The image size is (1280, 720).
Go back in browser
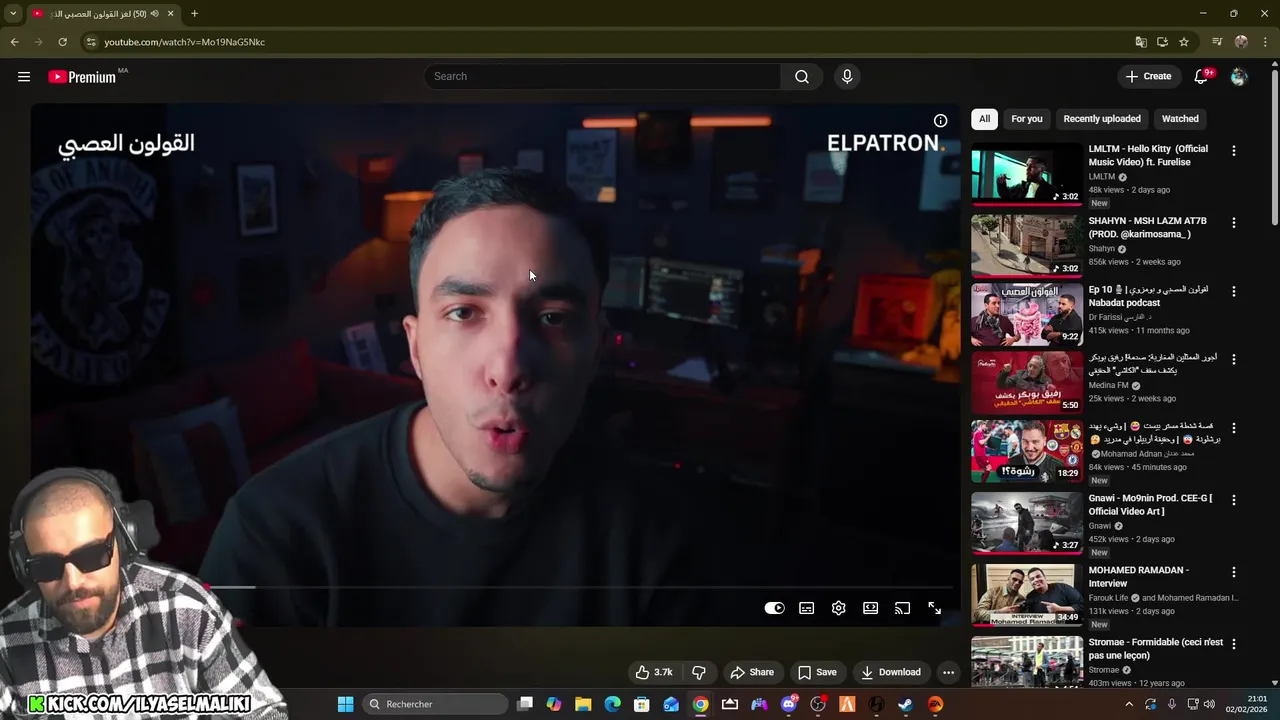pos(14,42)
